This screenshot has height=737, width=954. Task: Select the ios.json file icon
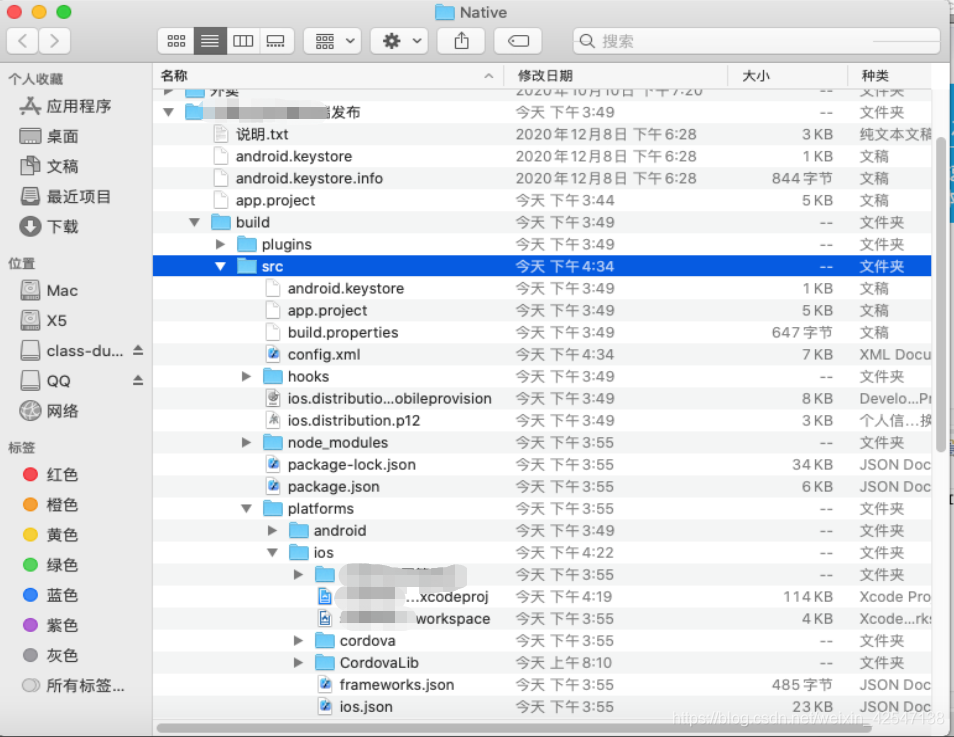(x=326, y=707)
